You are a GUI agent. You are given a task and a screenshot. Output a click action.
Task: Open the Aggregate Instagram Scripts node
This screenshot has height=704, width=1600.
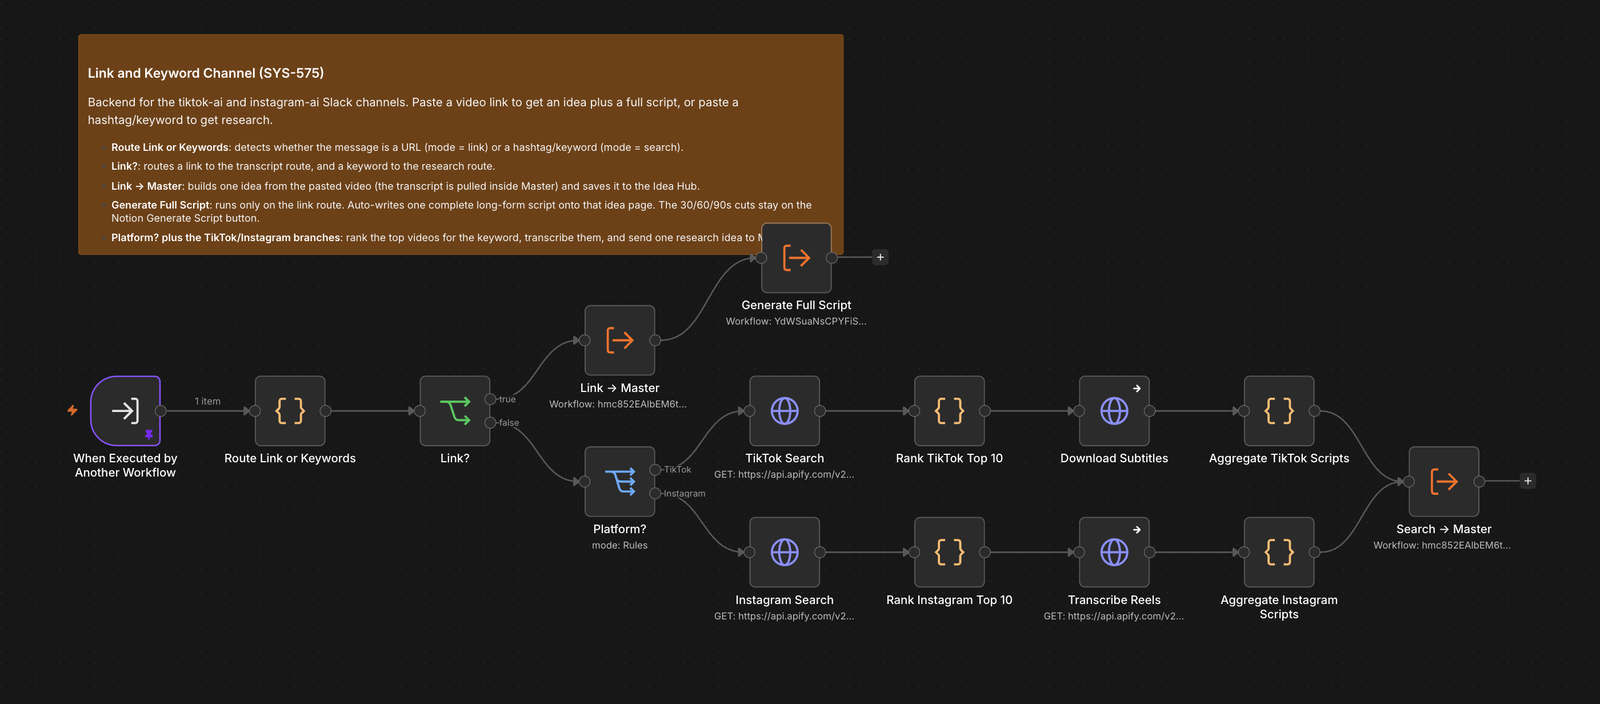point(1279,552)
